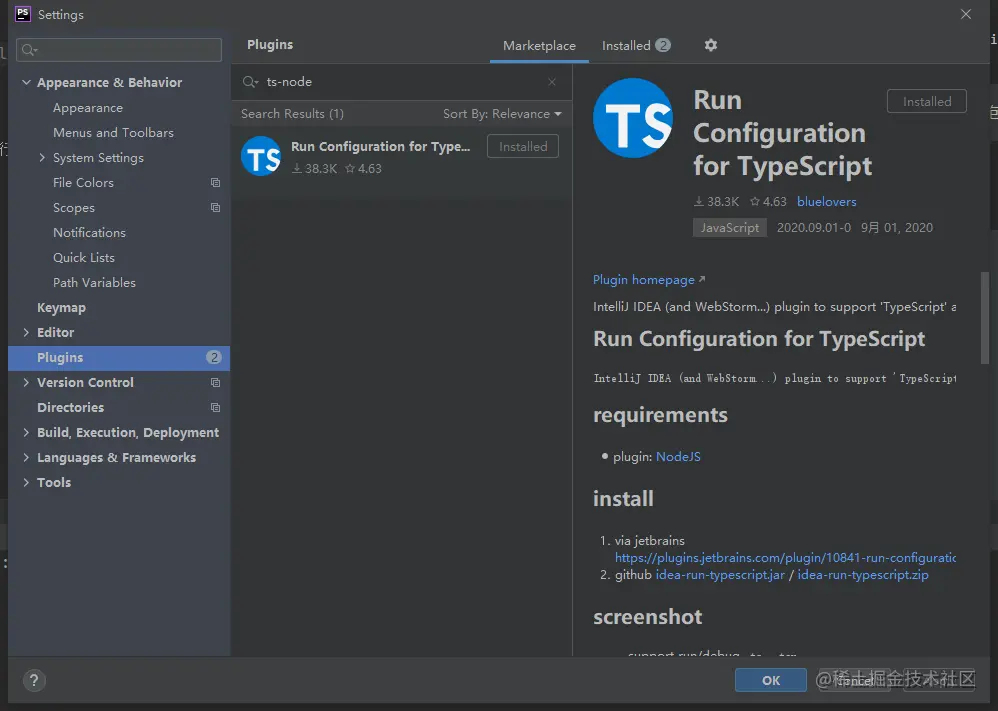
Task: Open the bluelovers vendor link
Action: point(826,201)
